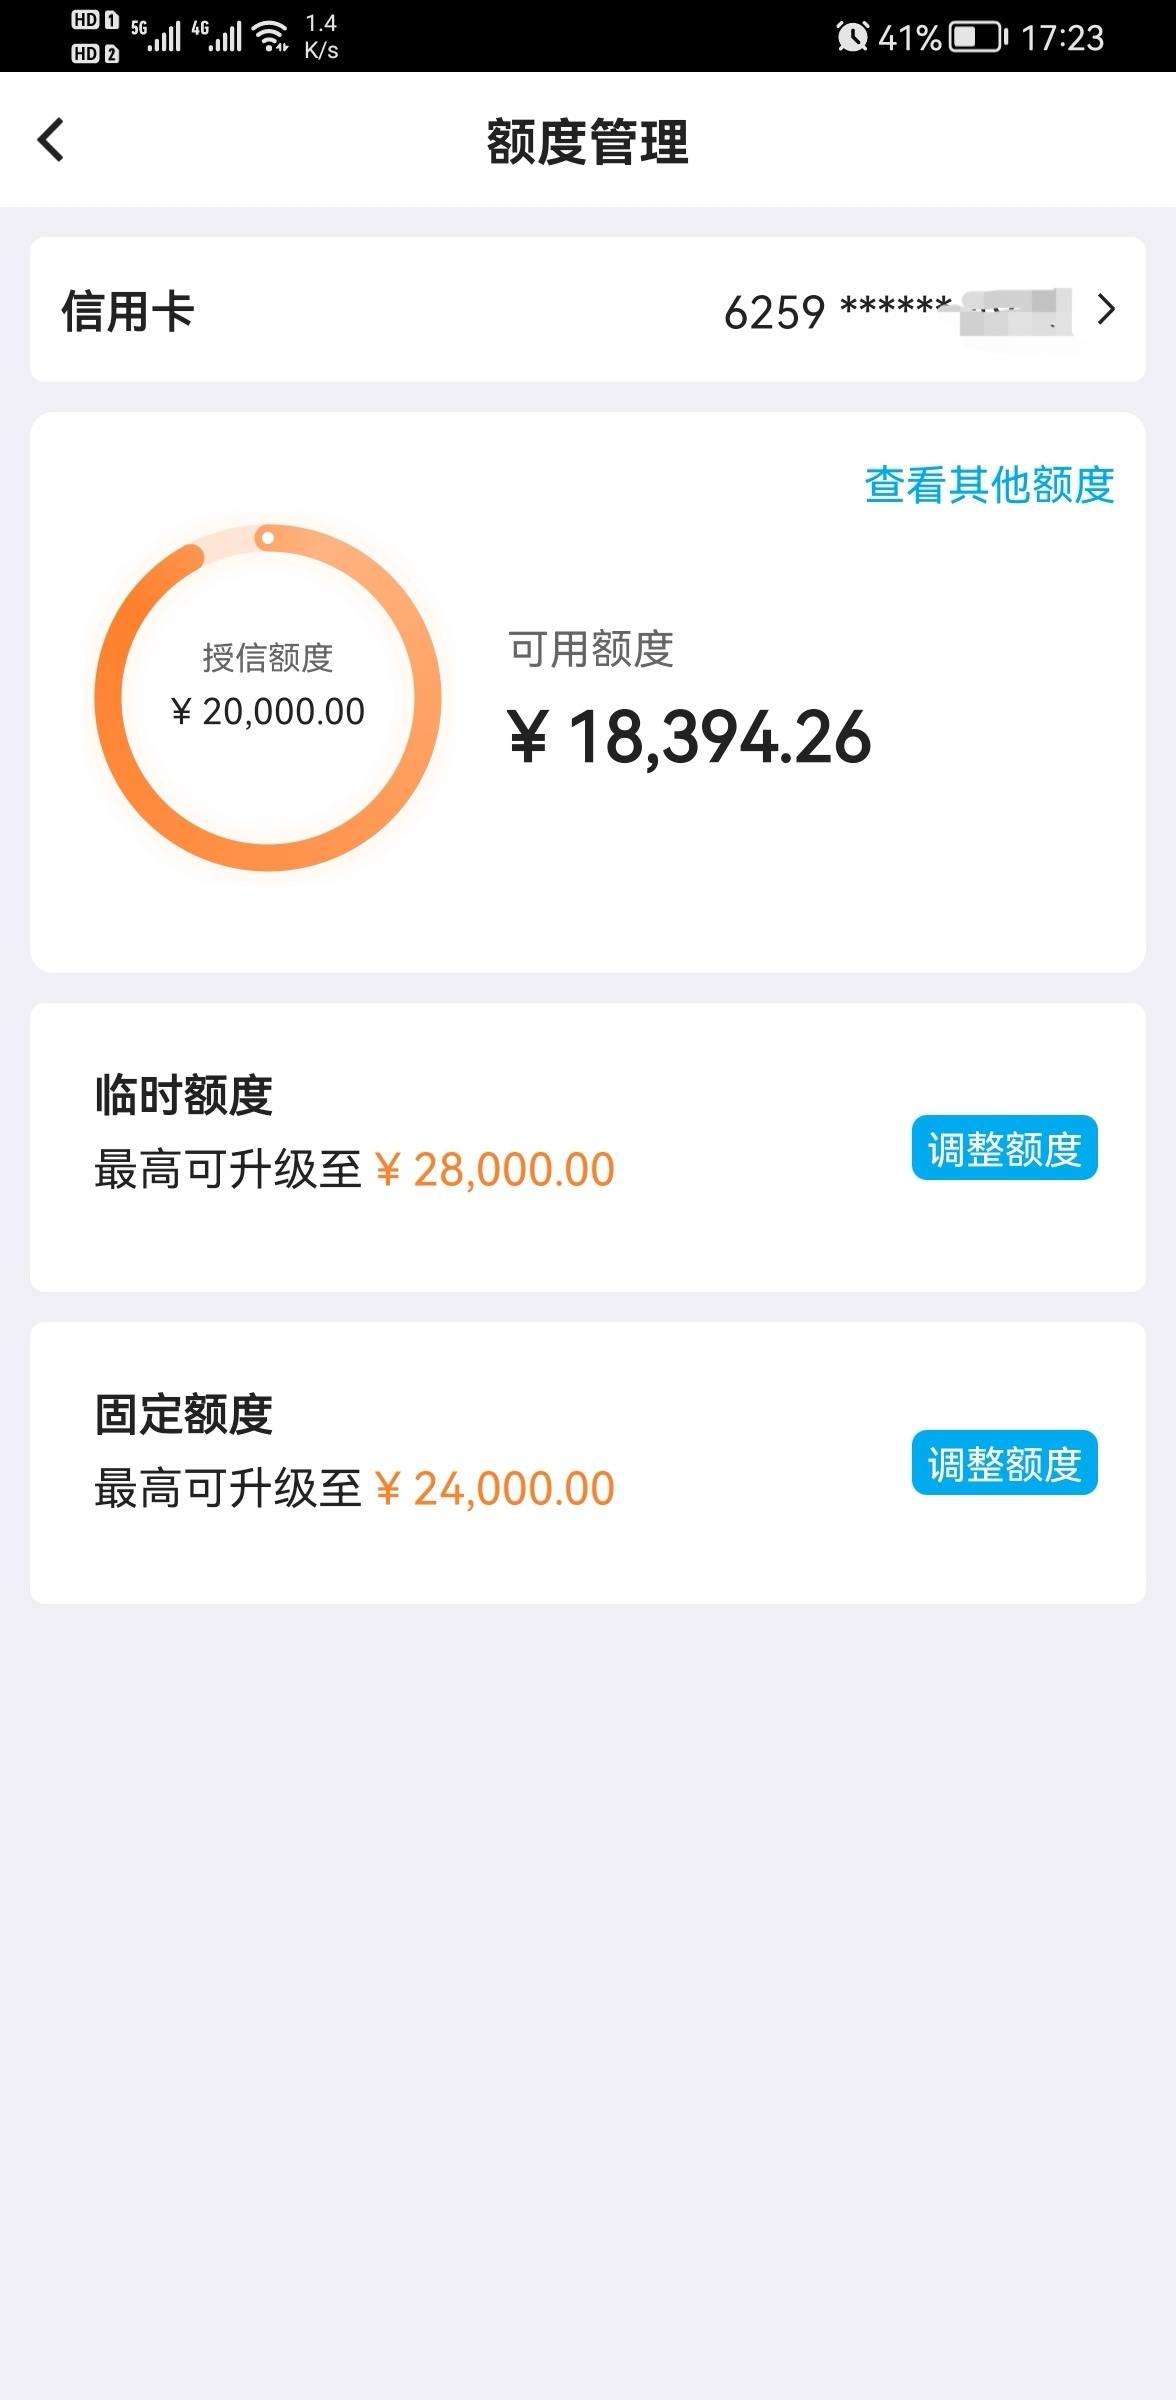Tap the ¥24,000.00 fixed limit amount
The height and width of the screenshot is (2400, 1176).
coord(495,1488)
